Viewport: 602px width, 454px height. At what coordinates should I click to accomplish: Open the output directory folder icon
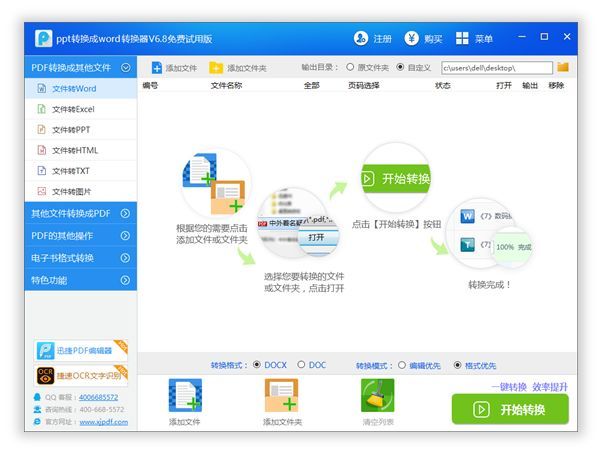pyautogui.click(x=563, y=67)
